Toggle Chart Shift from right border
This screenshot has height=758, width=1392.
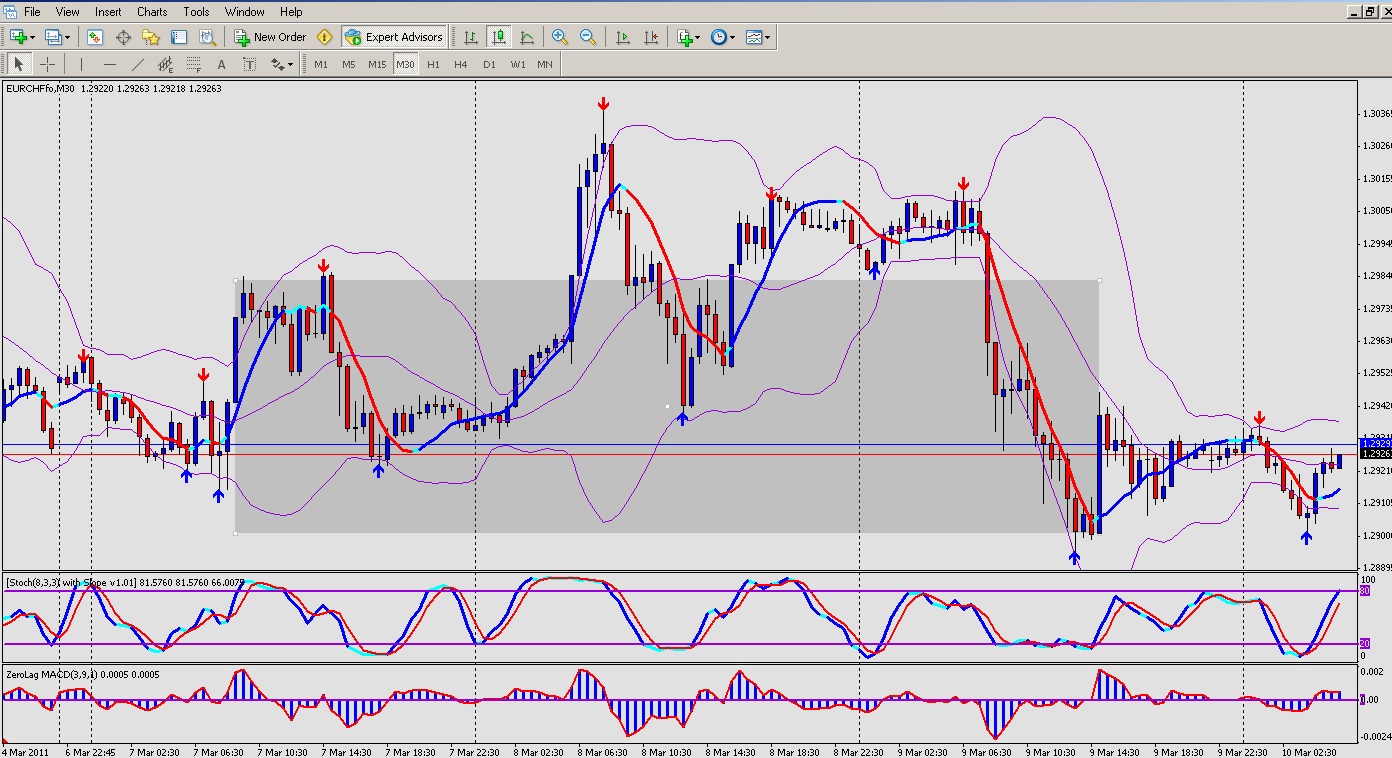[x=651, y=37]
